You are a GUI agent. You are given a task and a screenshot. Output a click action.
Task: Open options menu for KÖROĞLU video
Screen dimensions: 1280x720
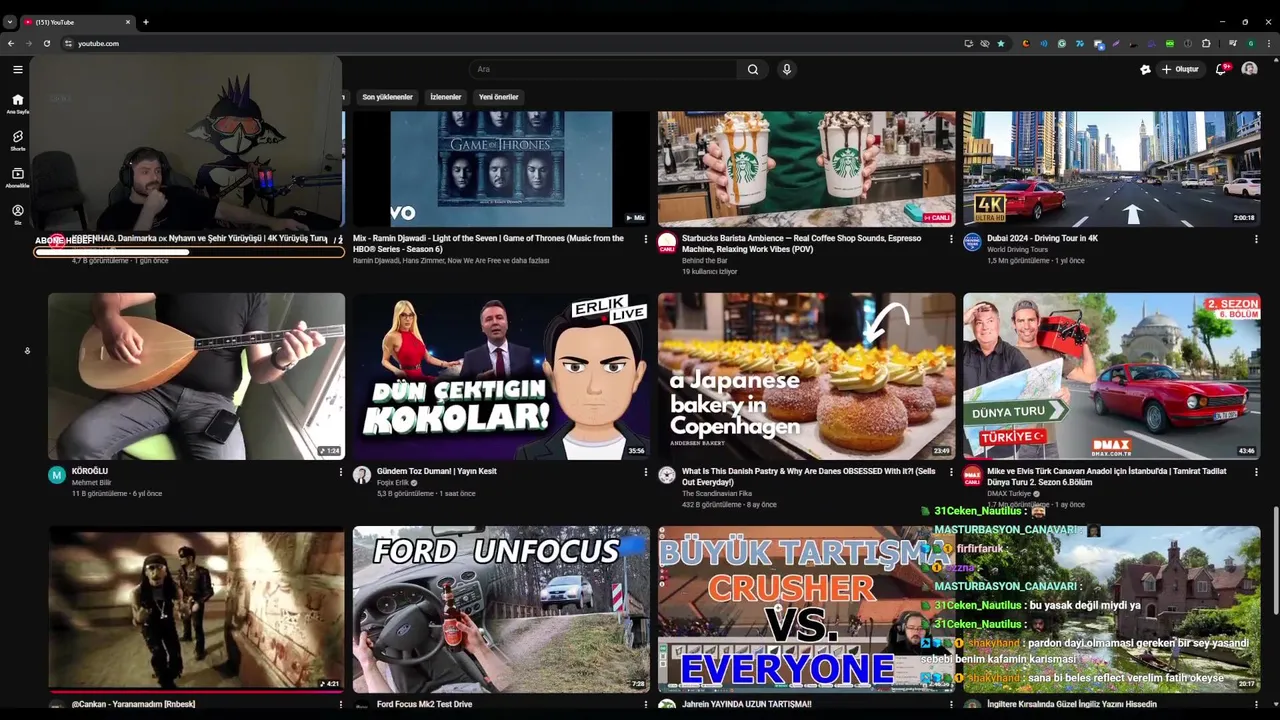point(340,472)
